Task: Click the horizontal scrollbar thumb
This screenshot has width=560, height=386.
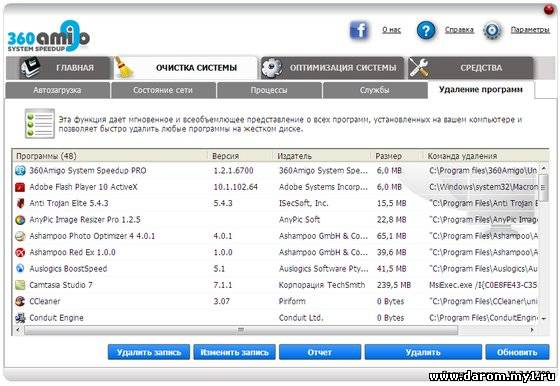Action: 241,330
